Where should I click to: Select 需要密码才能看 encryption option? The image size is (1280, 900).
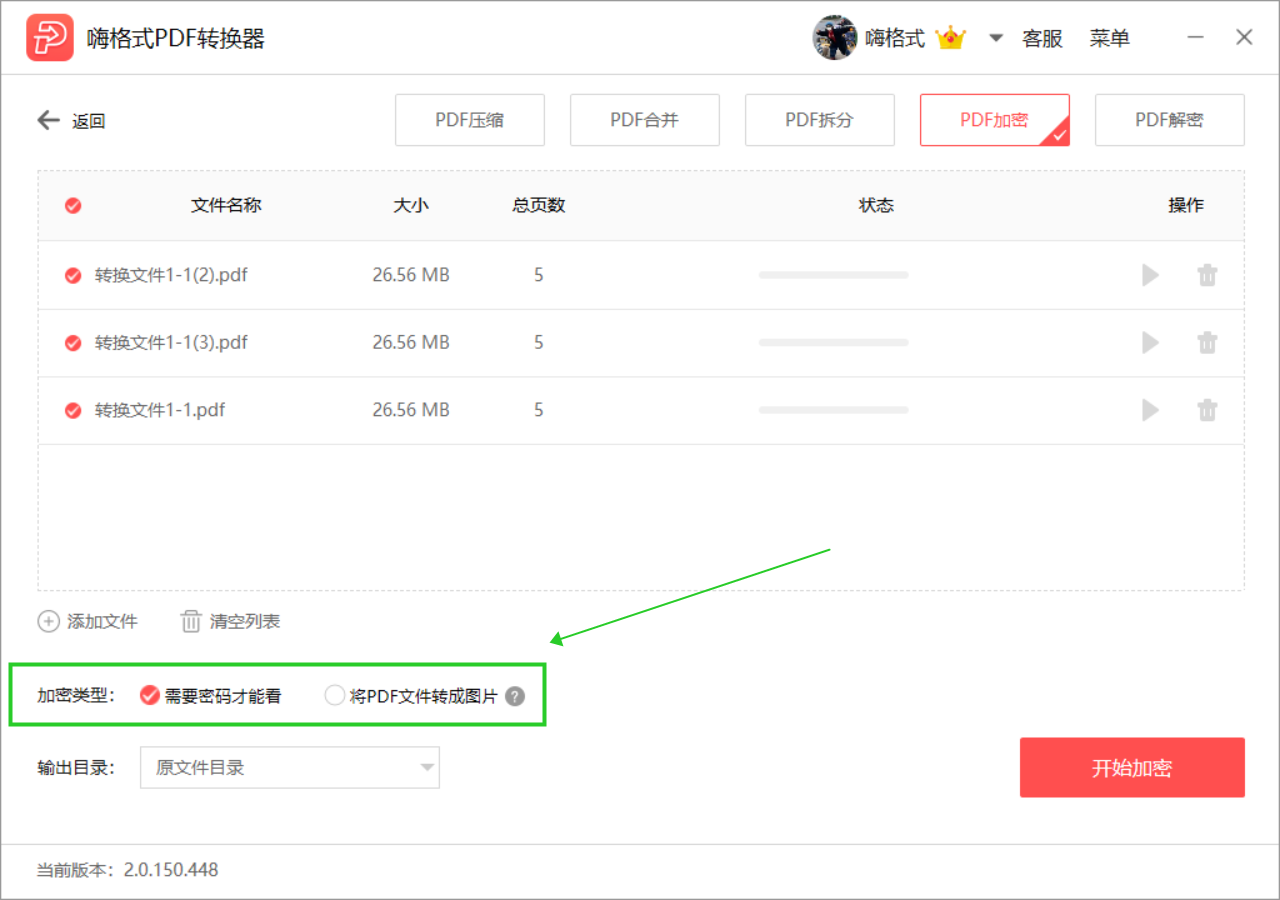(x=150, y=695)
